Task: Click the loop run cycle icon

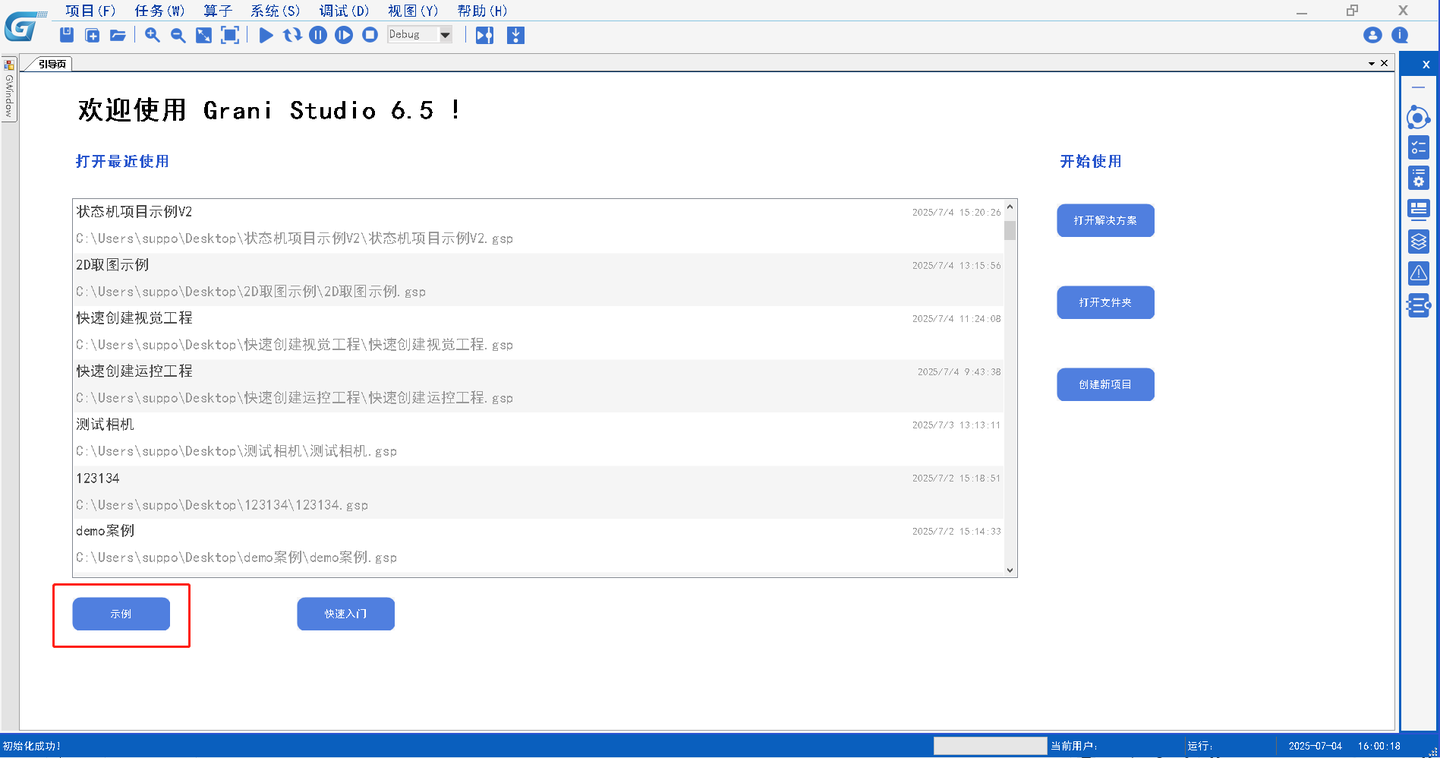Action: (292, 35)
